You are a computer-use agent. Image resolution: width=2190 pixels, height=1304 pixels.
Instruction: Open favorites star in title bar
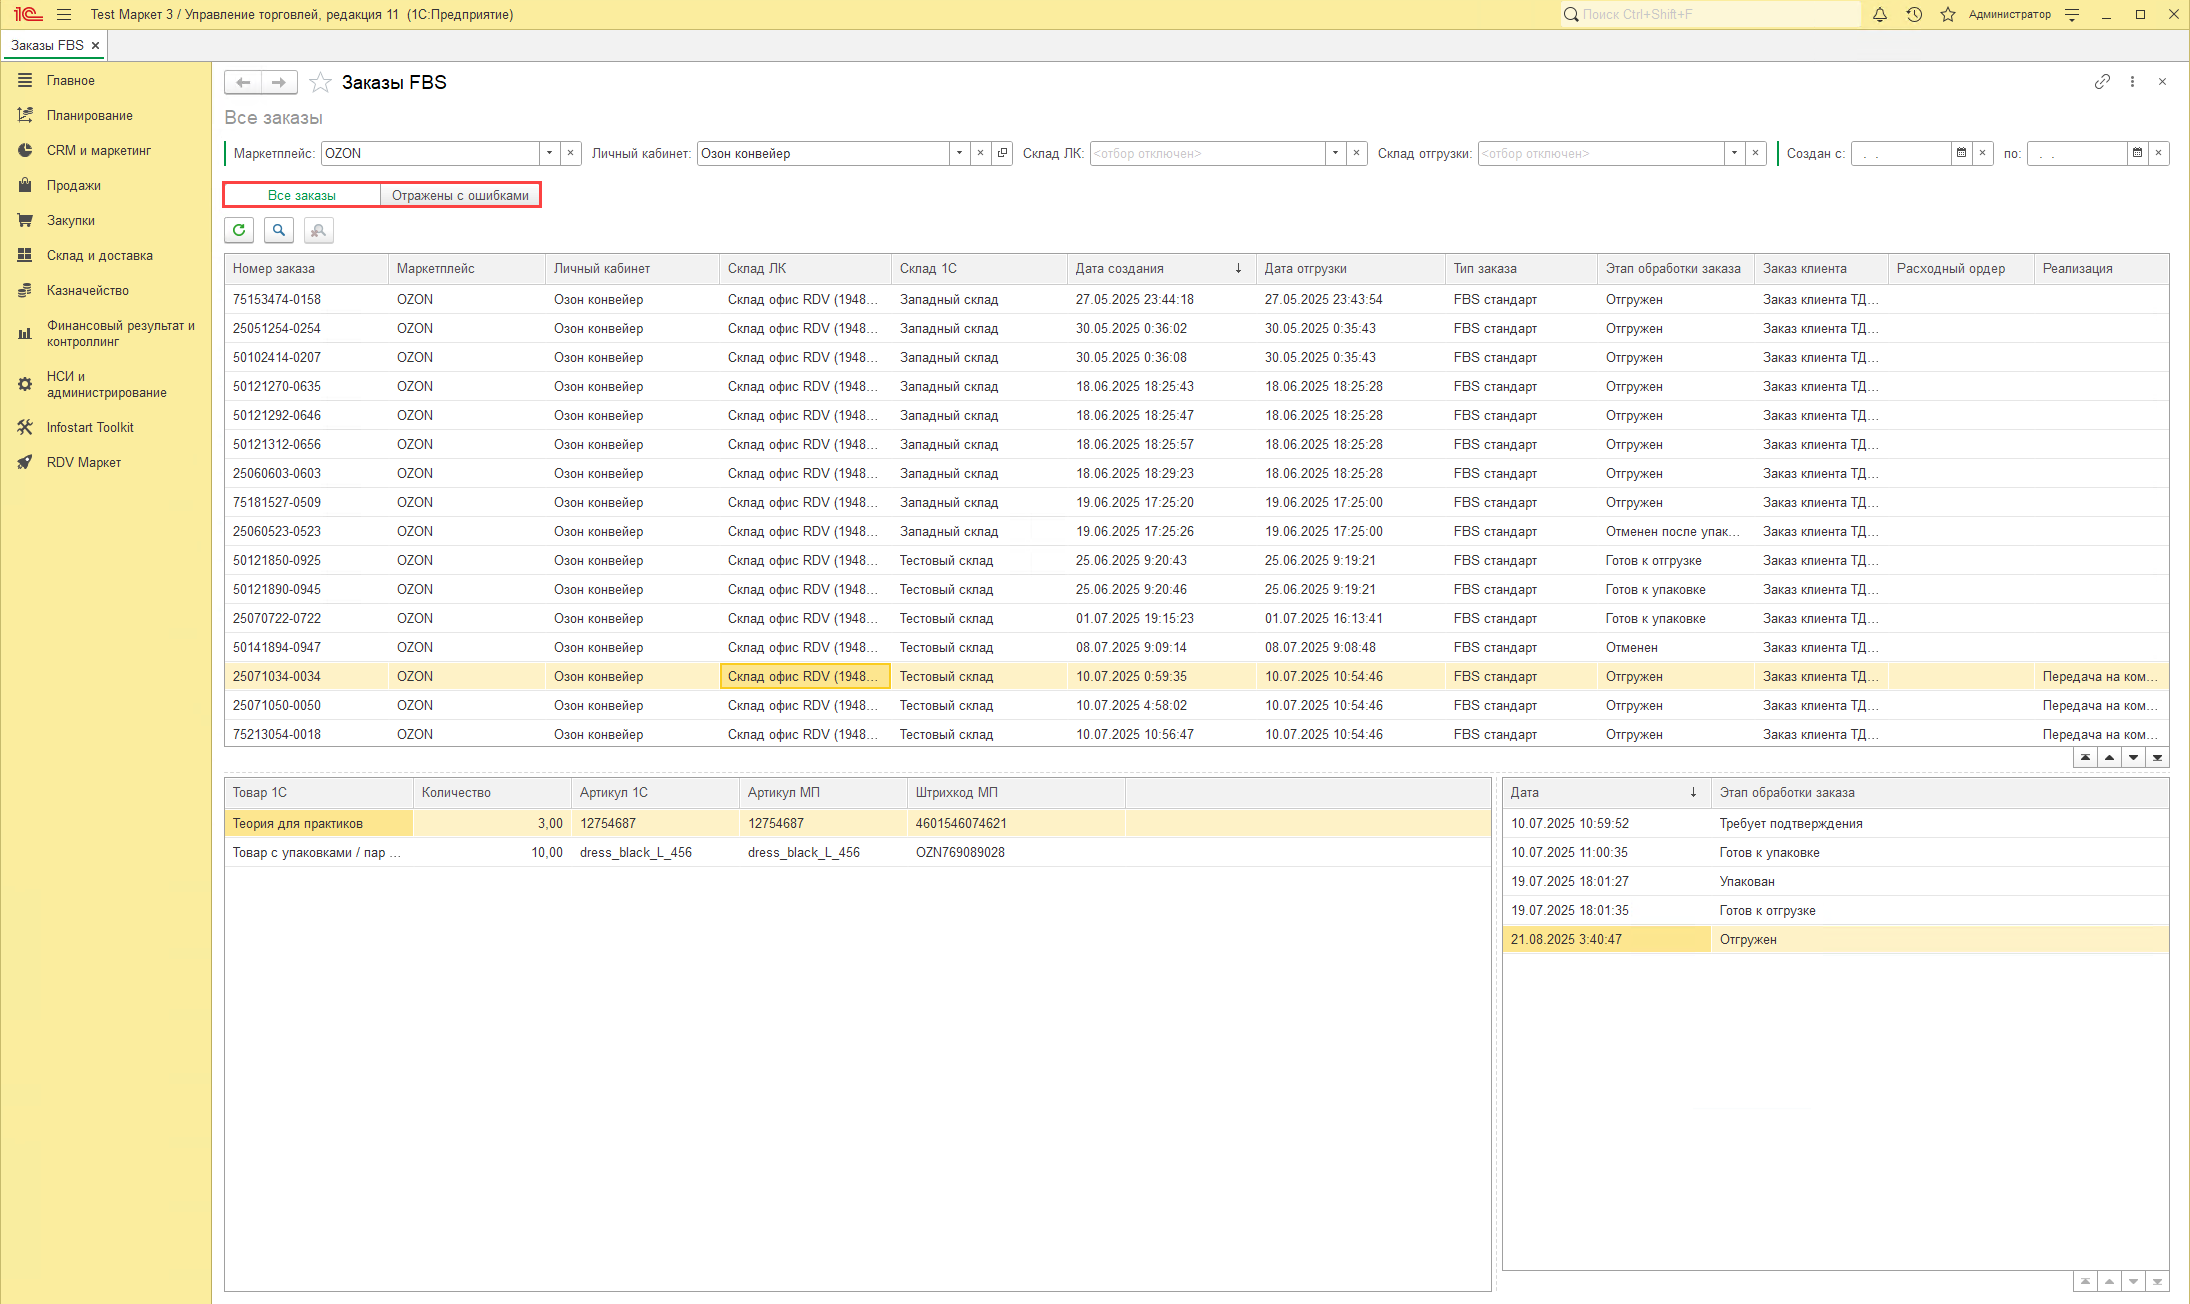click(x=1948, y=14)
